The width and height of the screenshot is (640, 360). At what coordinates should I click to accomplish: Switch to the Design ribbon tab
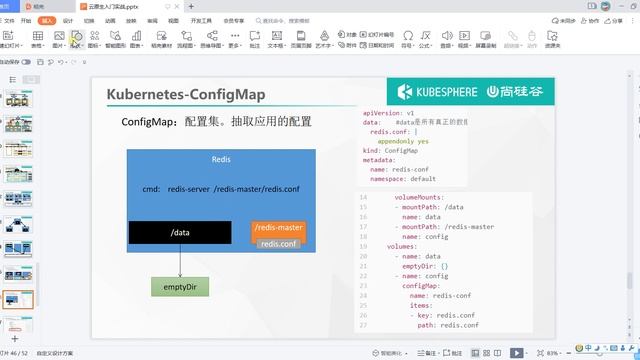click(68, 20)
